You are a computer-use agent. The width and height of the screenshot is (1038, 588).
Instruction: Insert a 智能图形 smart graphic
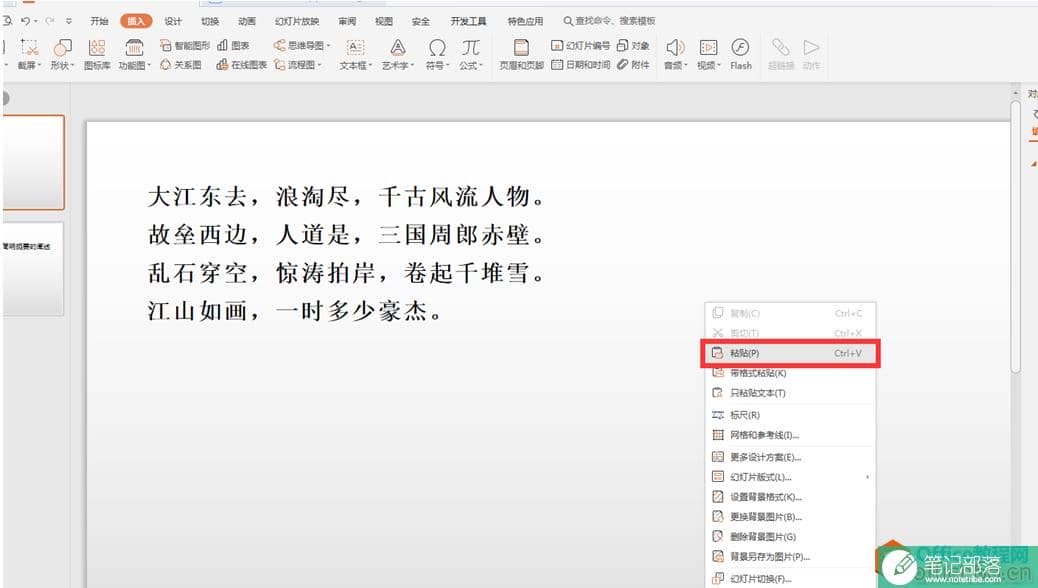pos(185,46)
